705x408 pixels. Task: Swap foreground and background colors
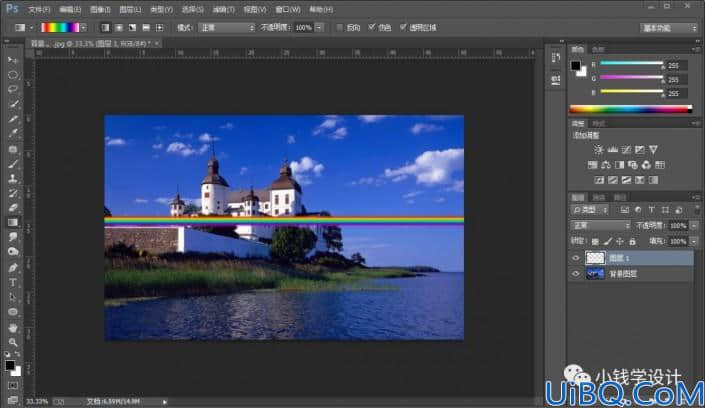[x=17, y=354]
